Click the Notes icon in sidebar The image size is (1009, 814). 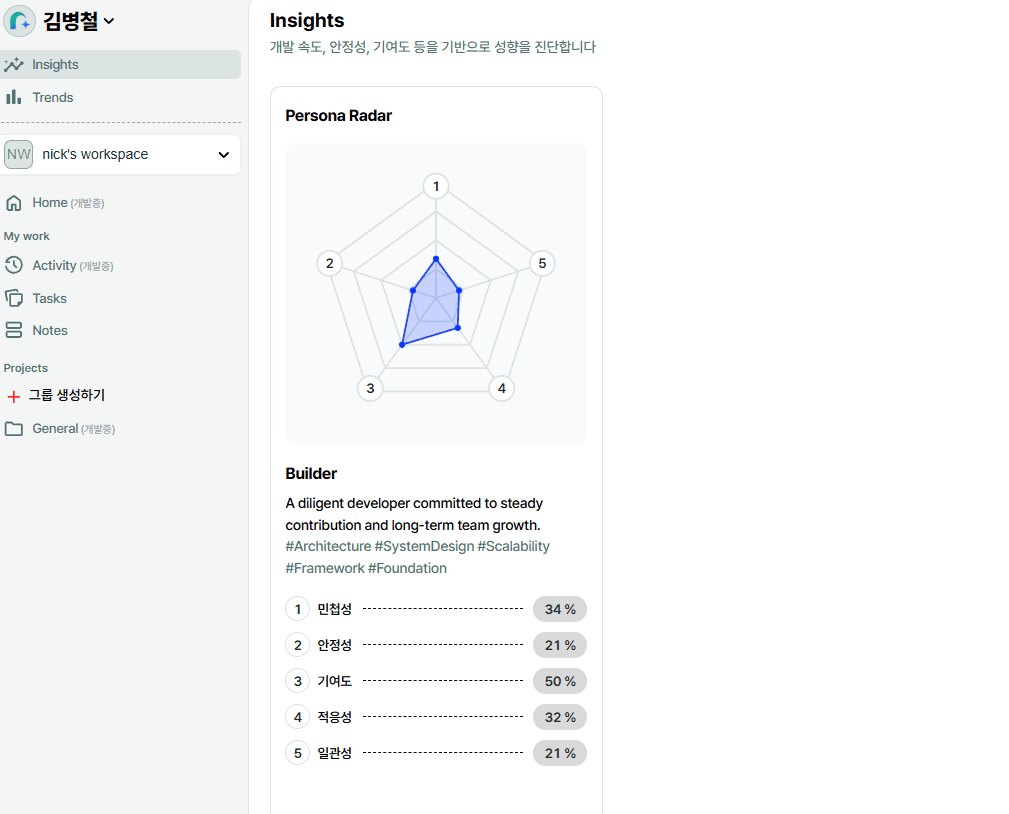14,330
